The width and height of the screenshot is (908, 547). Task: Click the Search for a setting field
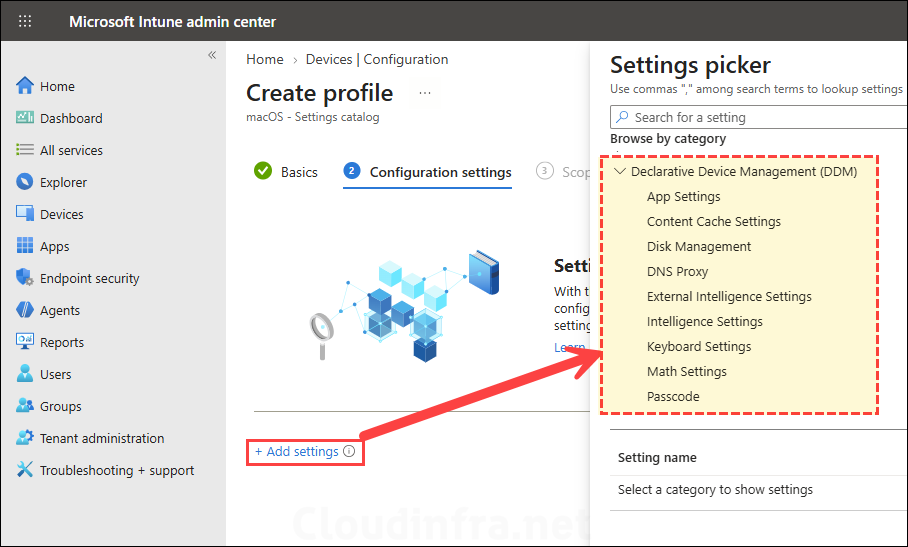coord(759,117)
